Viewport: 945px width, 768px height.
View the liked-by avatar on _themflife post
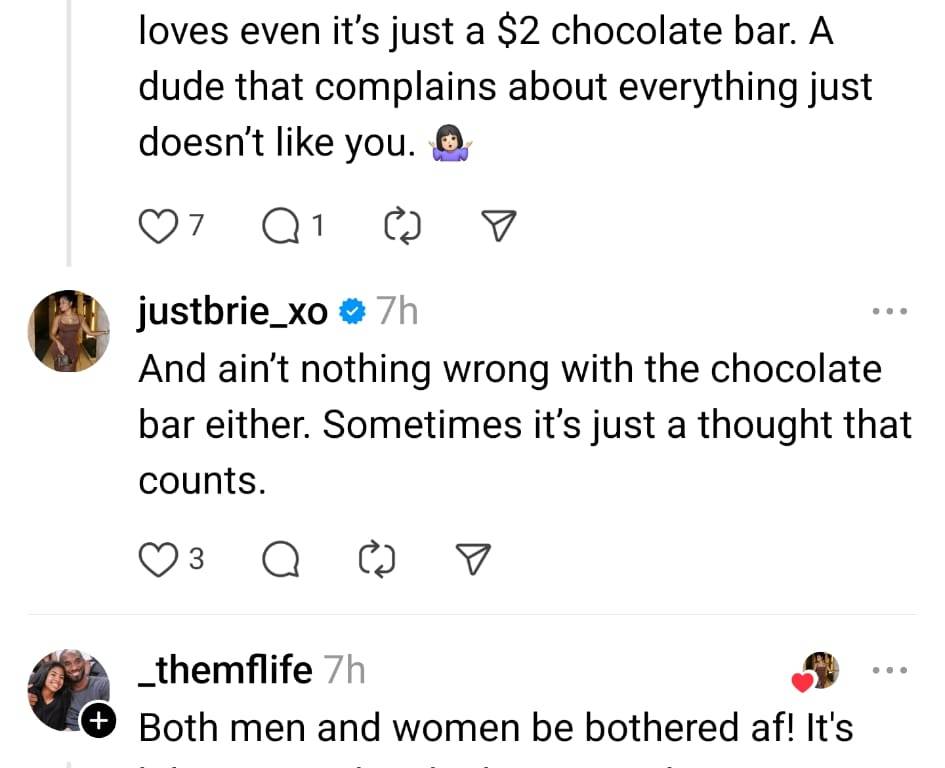822,671
